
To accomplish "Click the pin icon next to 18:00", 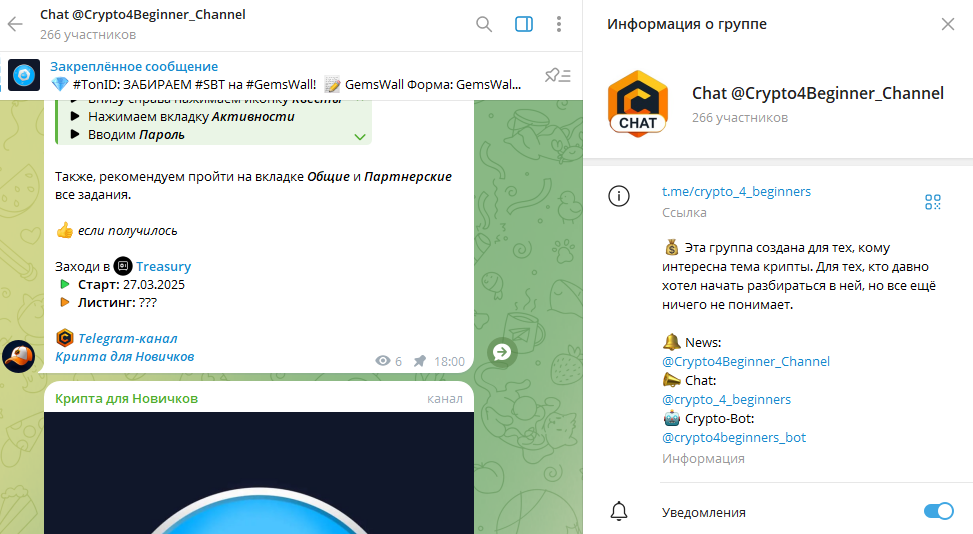I will 420,361.
